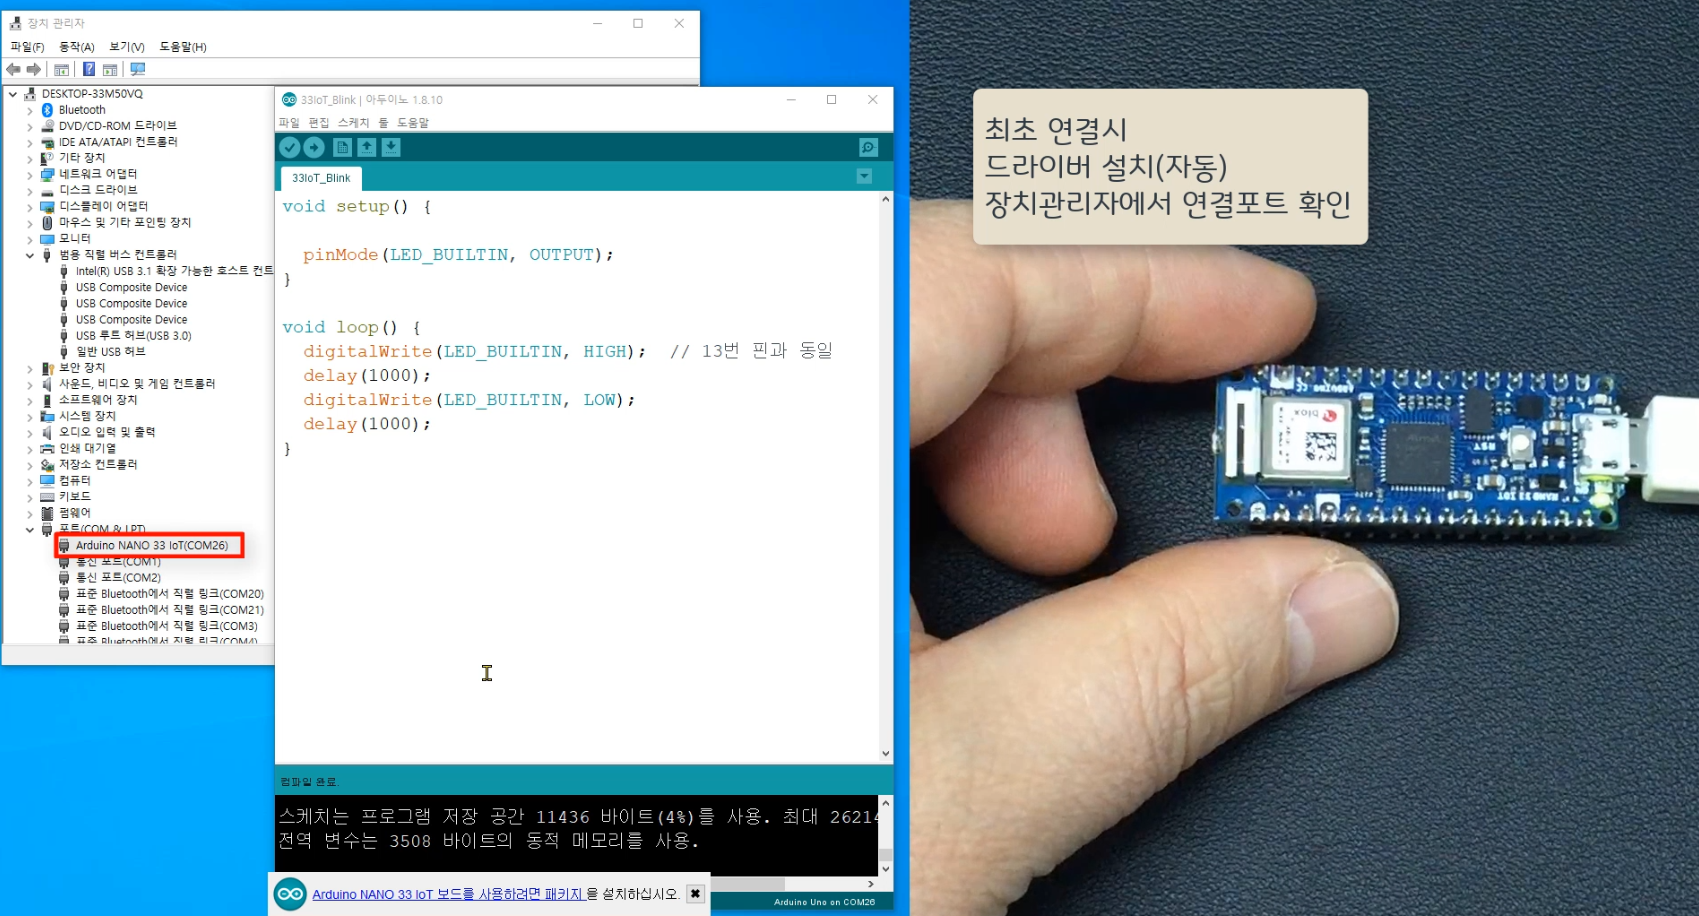Open 스케치 menu in Arduino IDE
The height and width of the screenshot is (916, 1699).
pyautogui.click(x=353, y=122)
